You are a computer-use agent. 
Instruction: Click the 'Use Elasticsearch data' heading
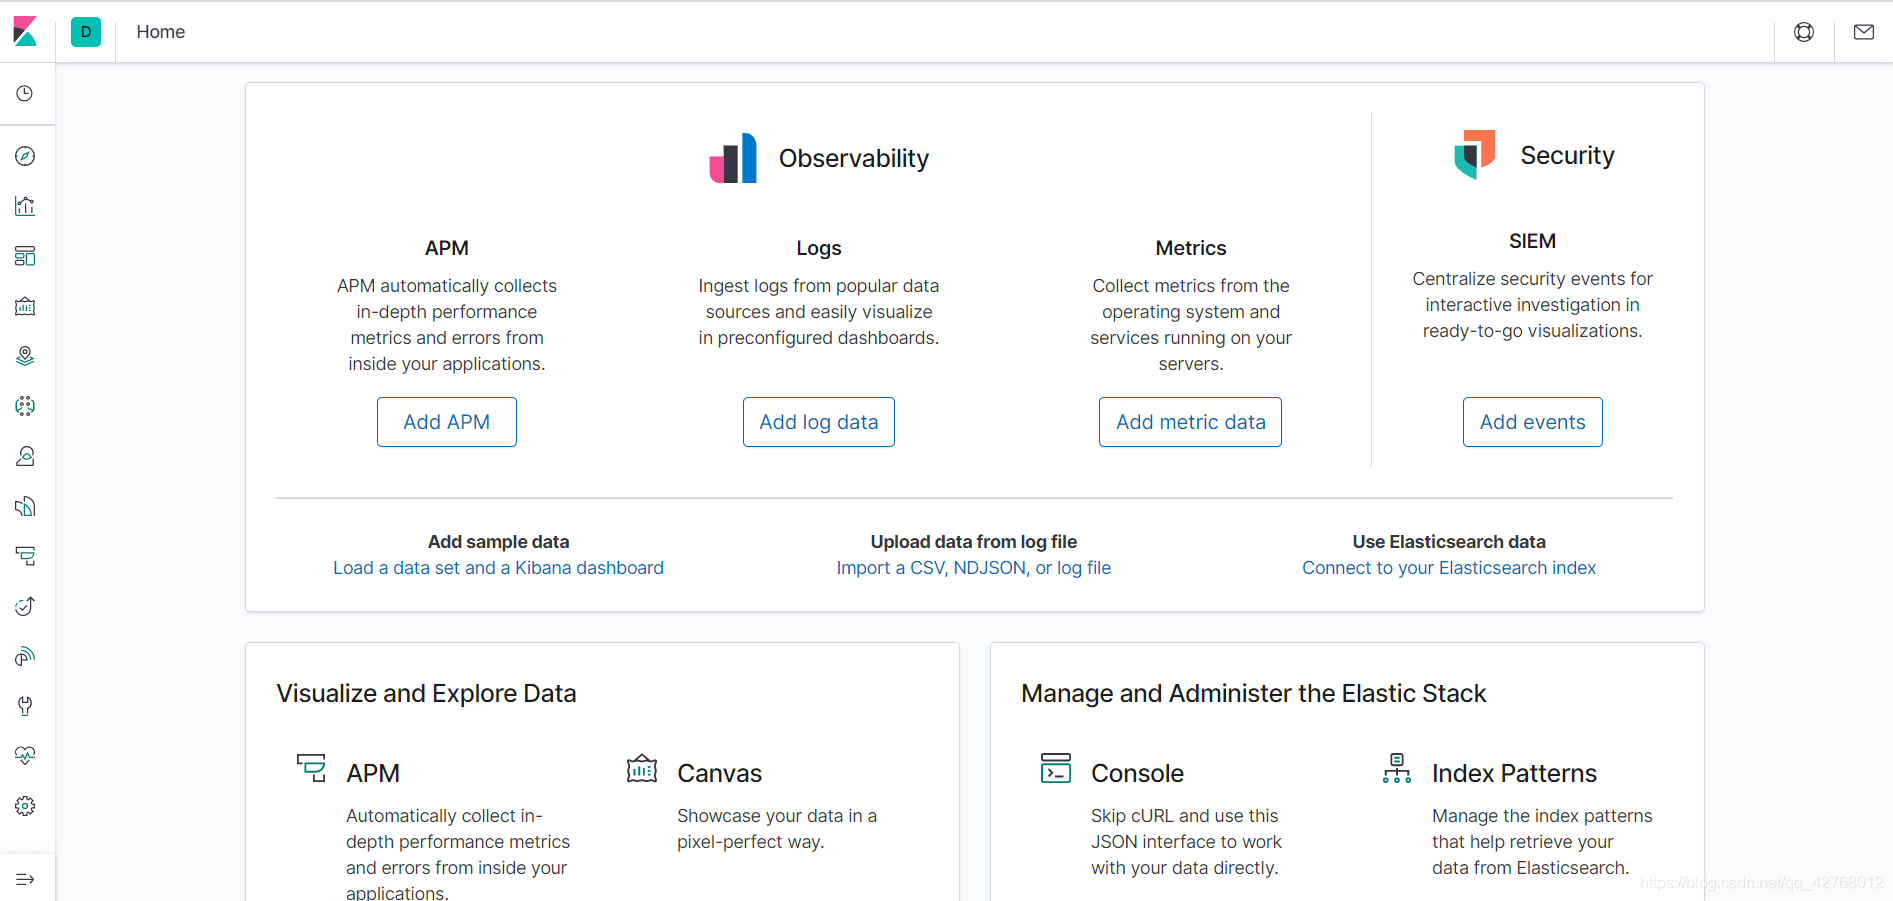coord(1449,542)
